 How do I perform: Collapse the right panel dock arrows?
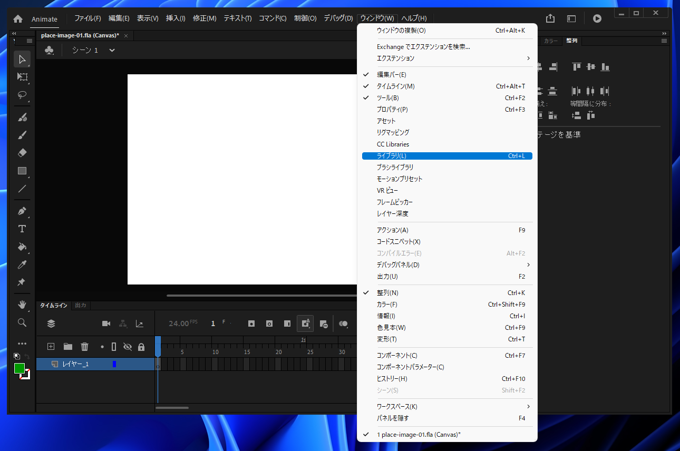click(664, 33)
